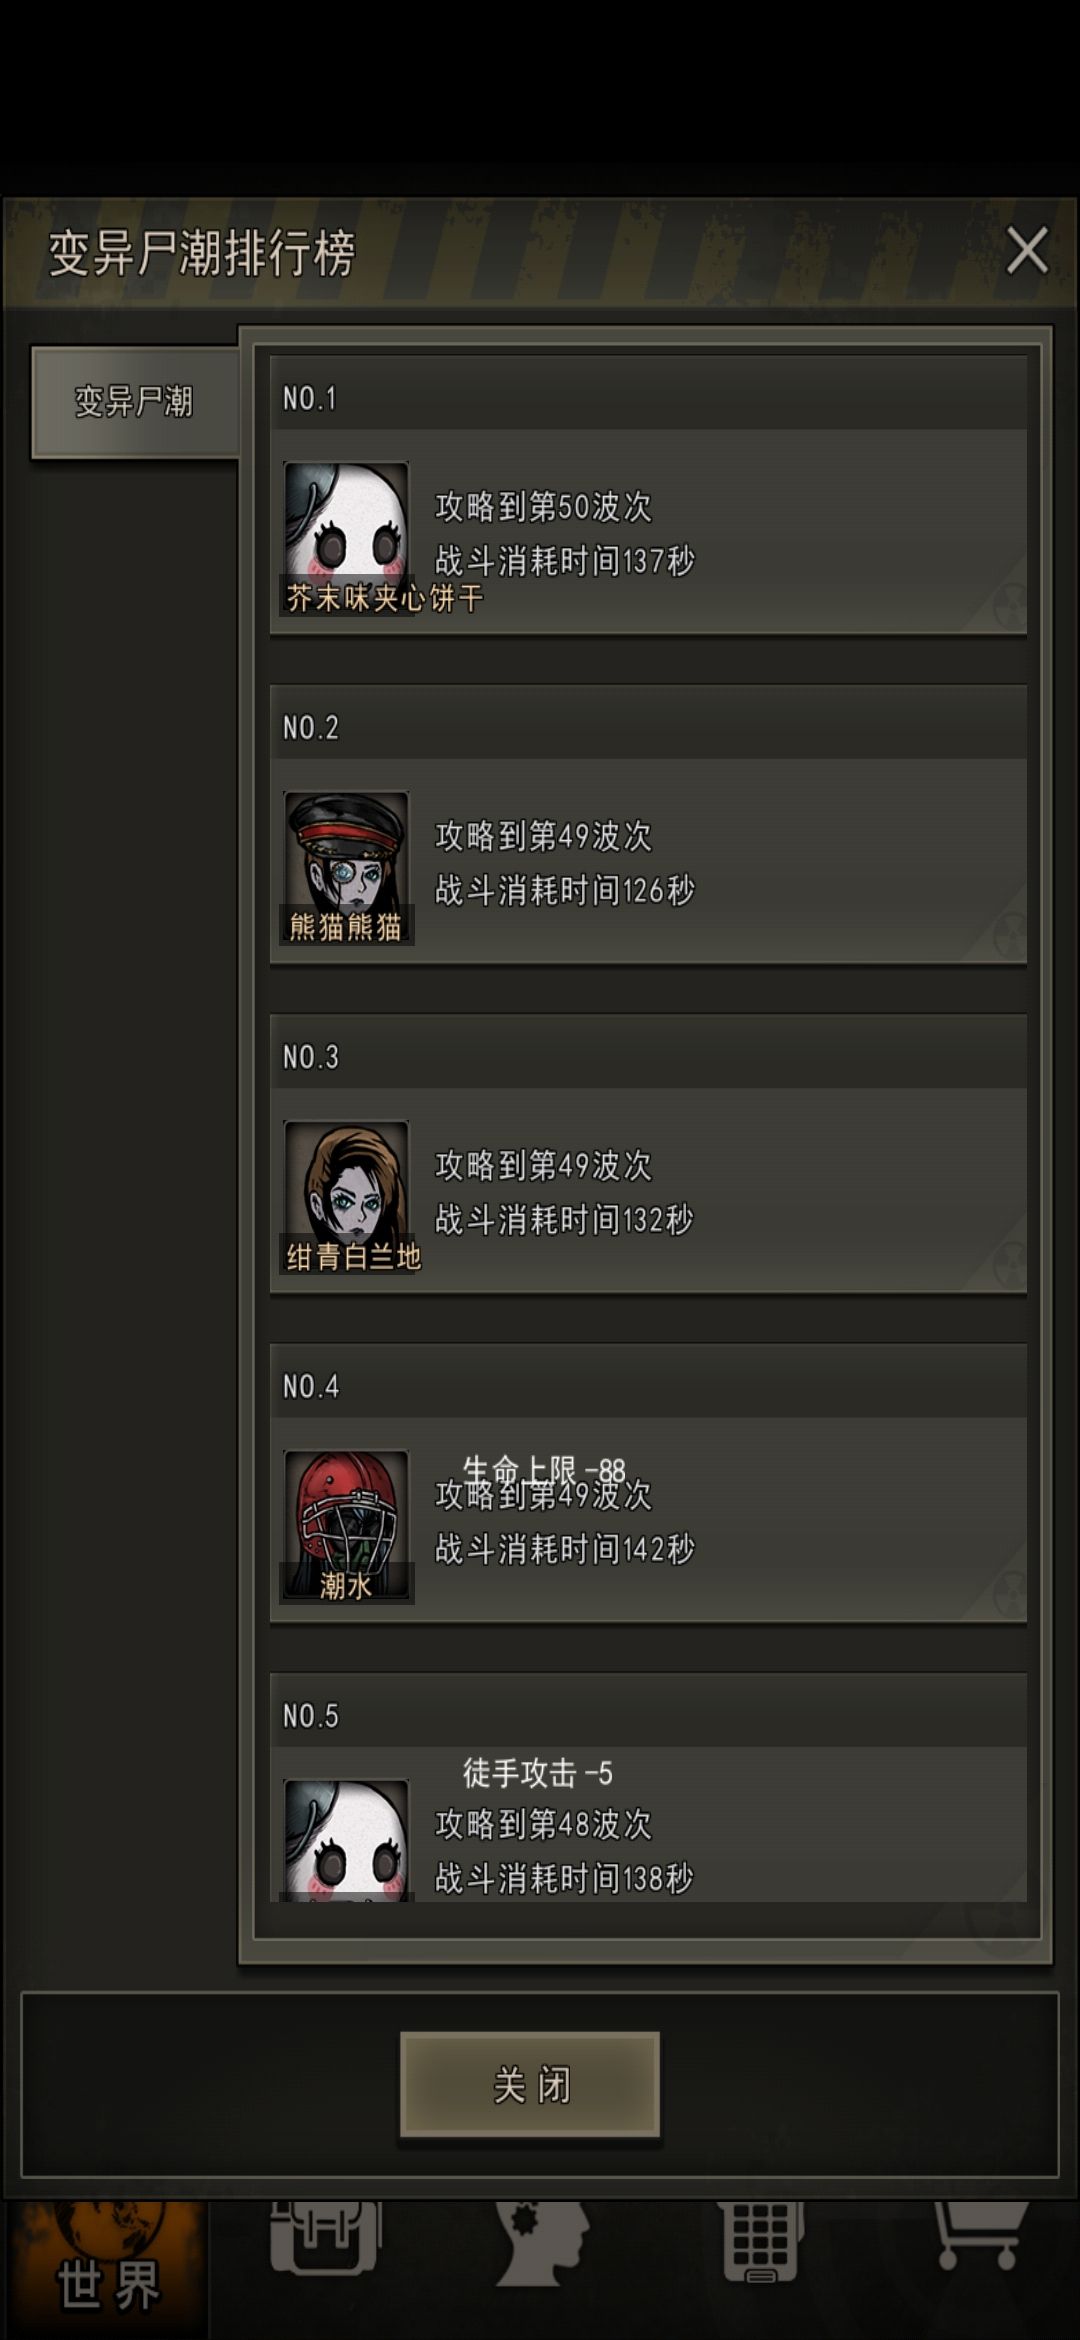The image size is (1080, 2340).
Task: Tap avatar of player 熊猫熊猫
Action: pos(346,867)
